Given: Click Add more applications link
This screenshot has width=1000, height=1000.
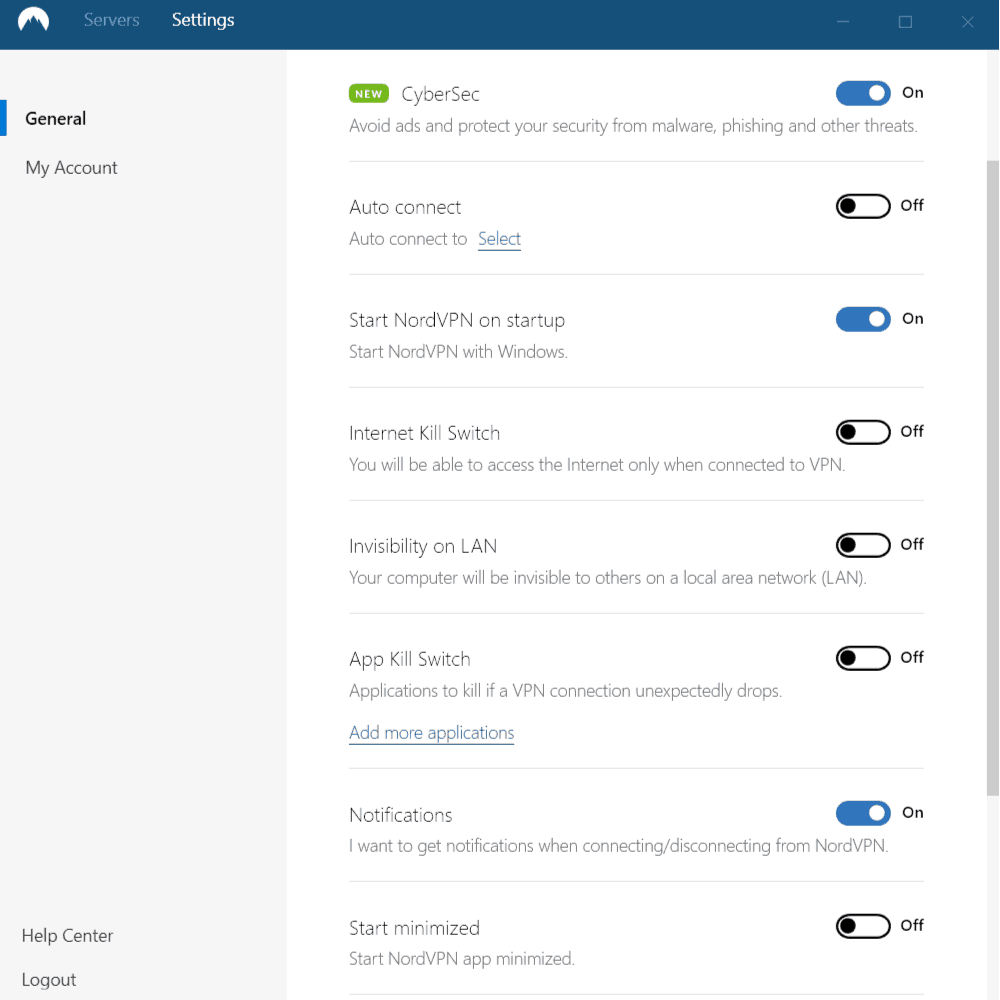Looking at the screenshot, I should (x=432, y=733).
